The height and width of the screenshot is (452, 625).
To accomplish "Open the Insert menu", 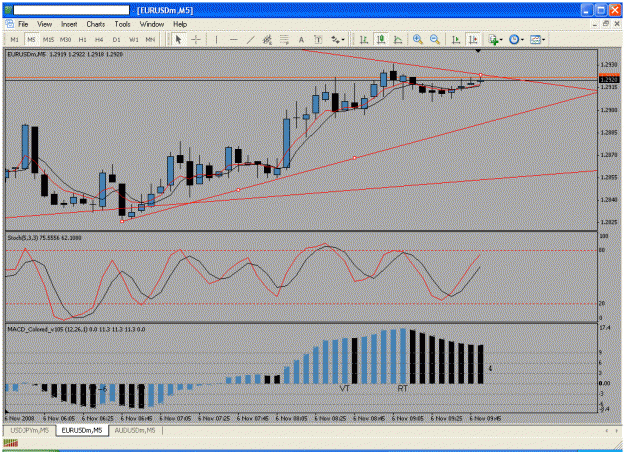I will [x=69, y=24].
